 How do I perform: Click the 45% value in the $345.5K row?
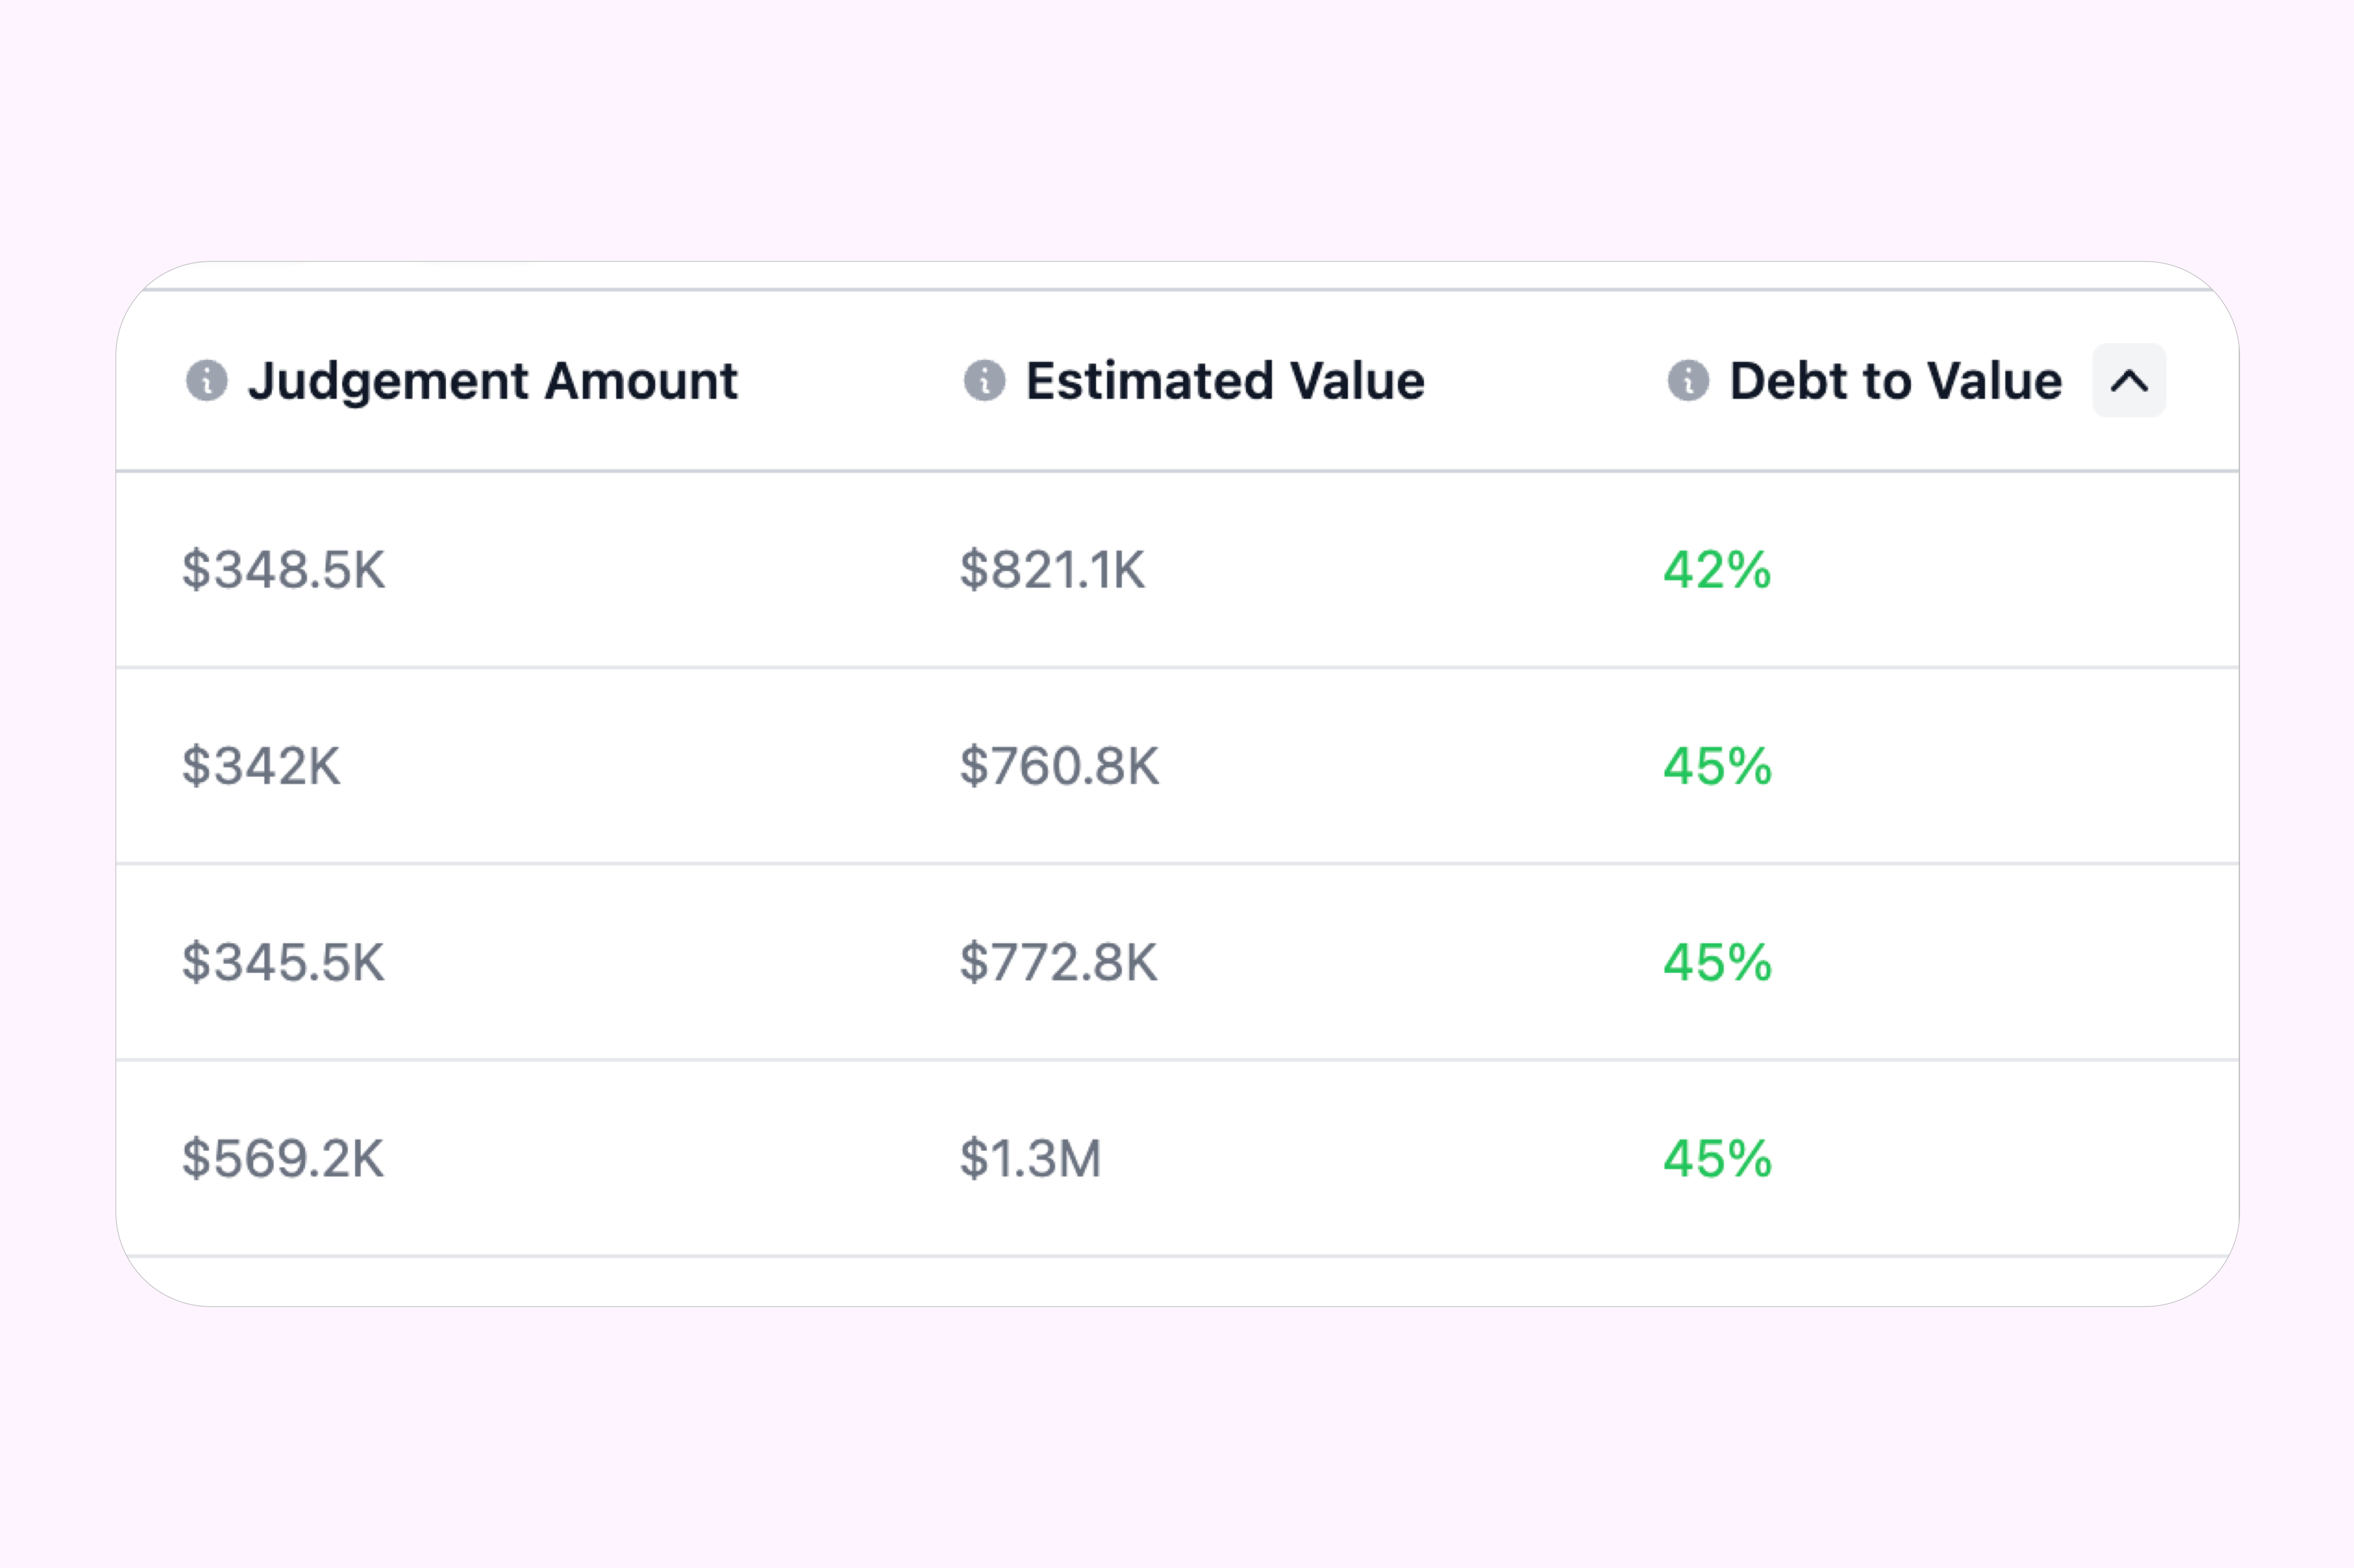[x=1717, y=962]
